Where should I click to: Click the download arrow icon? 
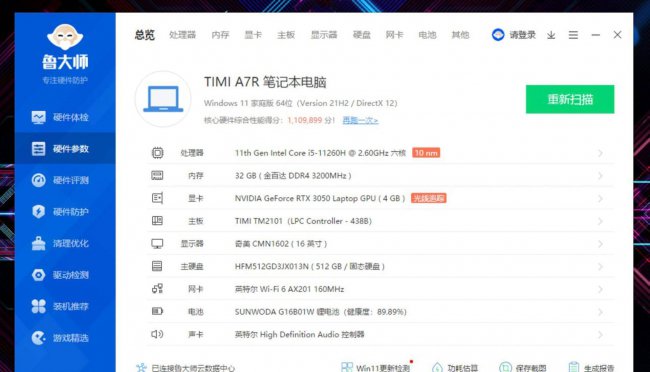click(551, 35)
